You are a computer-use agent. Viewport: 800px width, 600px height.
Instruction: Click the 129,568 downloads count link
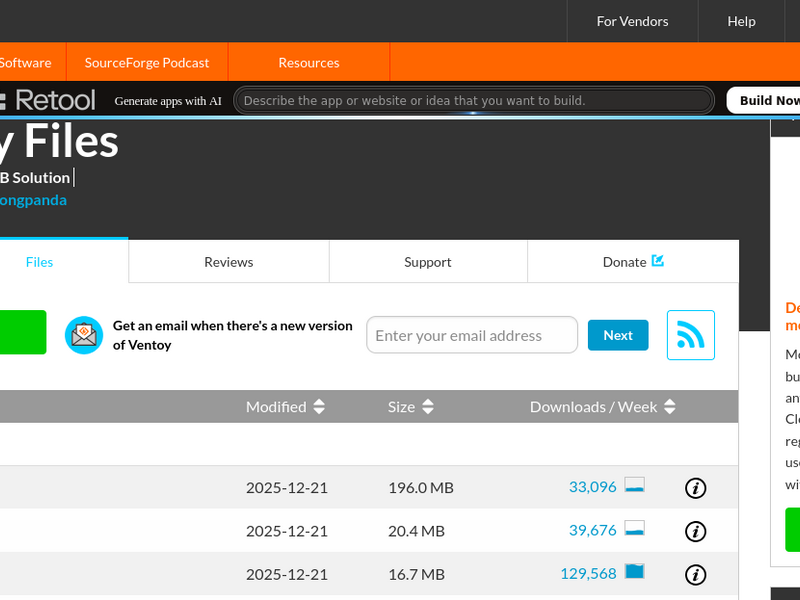tap(588, 573)
